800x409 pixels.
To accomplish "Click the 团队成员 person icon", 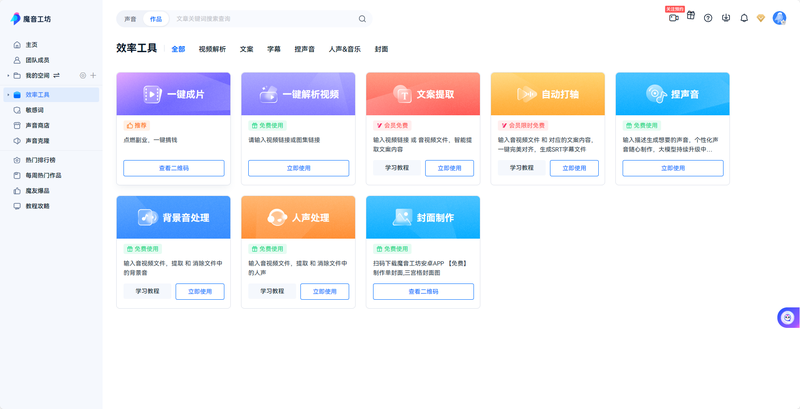I will coord(17,60).
